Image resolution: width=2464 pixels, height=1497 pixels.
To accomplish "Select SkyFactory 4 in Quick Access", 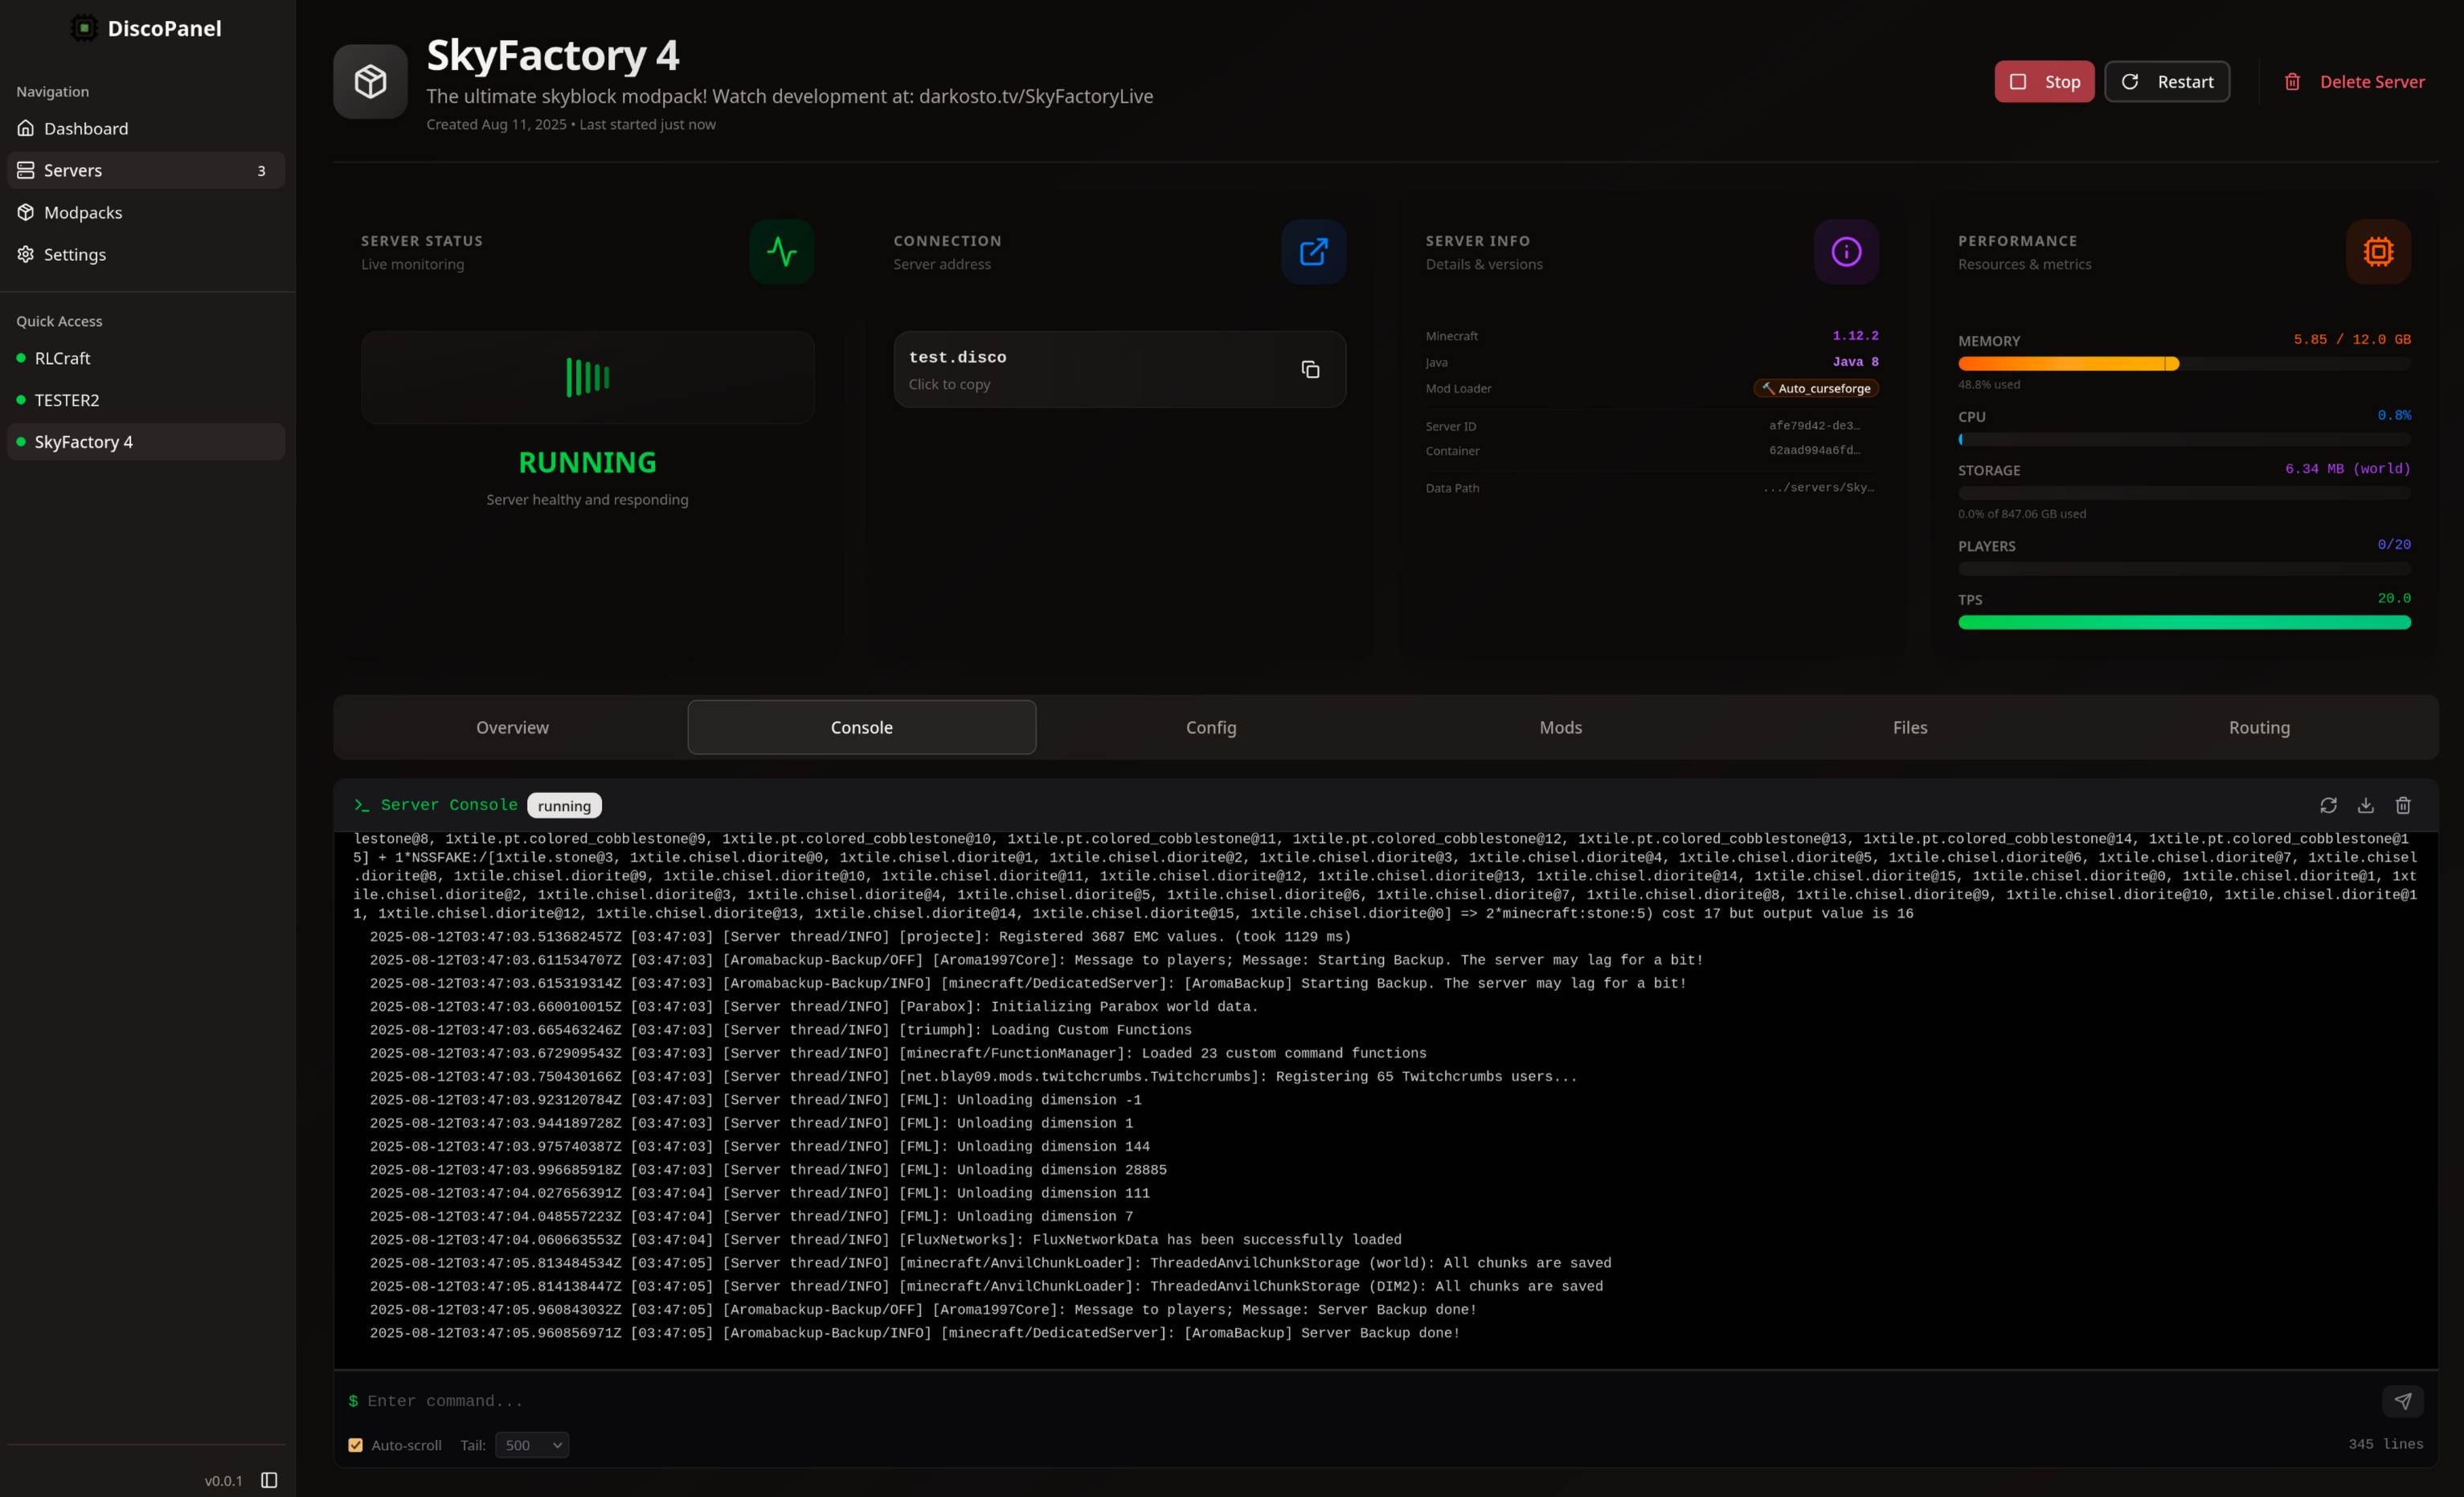I will point(146,442).
